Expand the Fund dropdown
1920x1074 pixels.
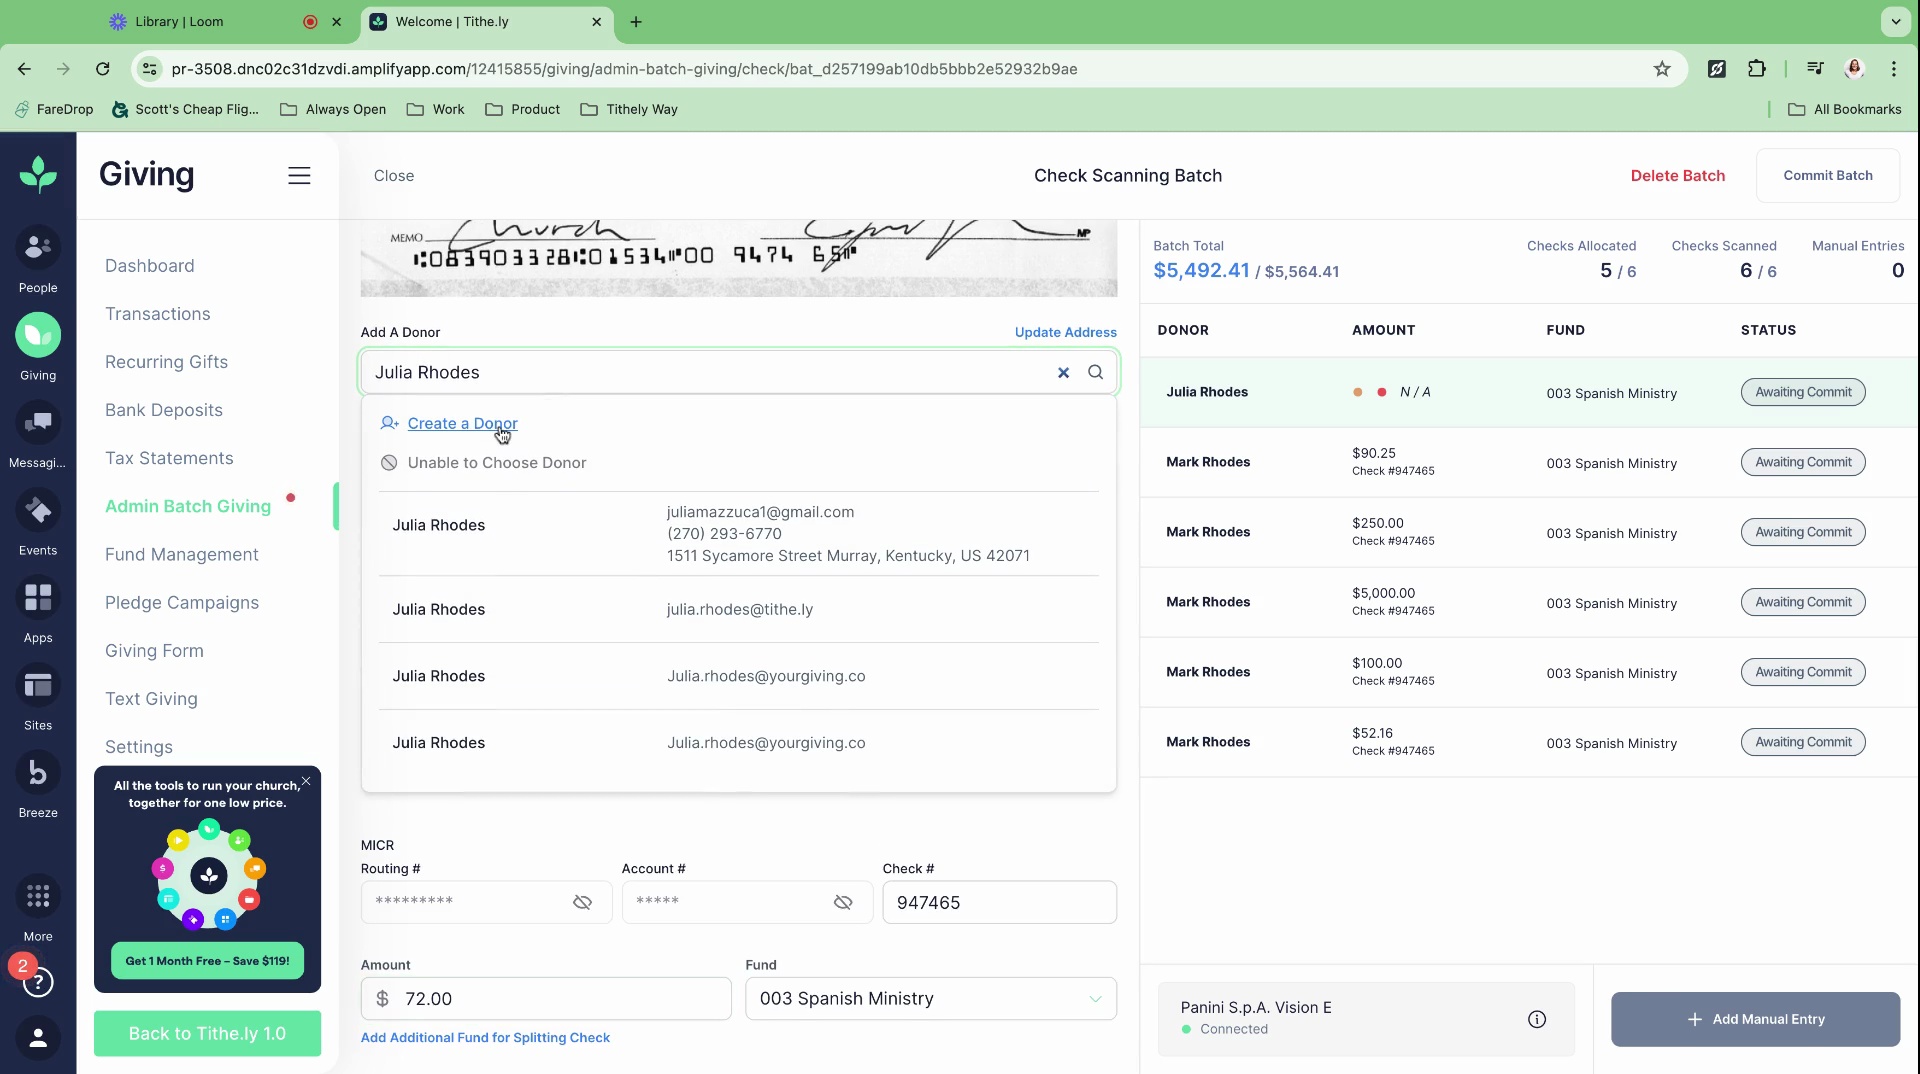coord(1095,999)
